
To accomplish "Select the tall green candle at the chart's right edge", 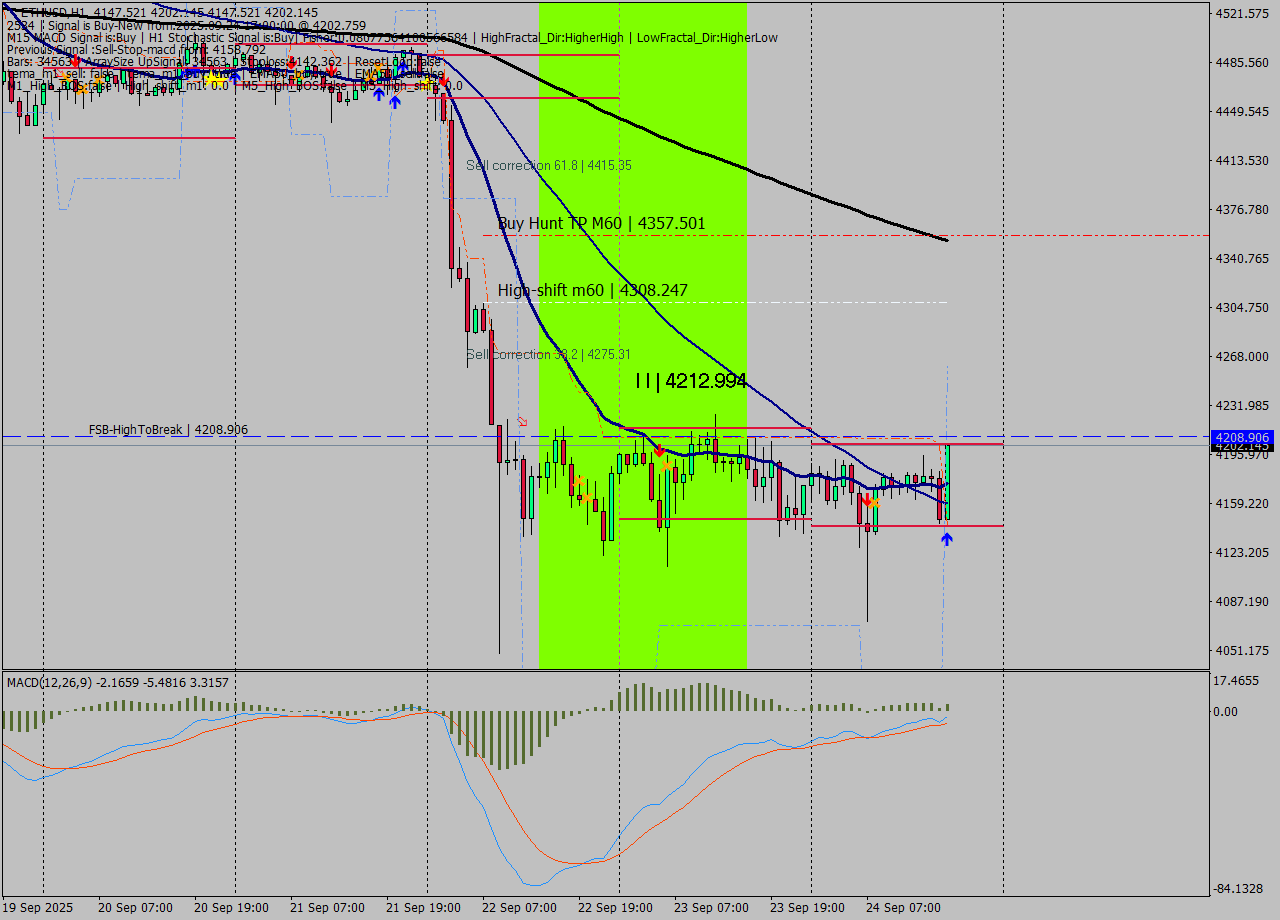I will (946, 482).
